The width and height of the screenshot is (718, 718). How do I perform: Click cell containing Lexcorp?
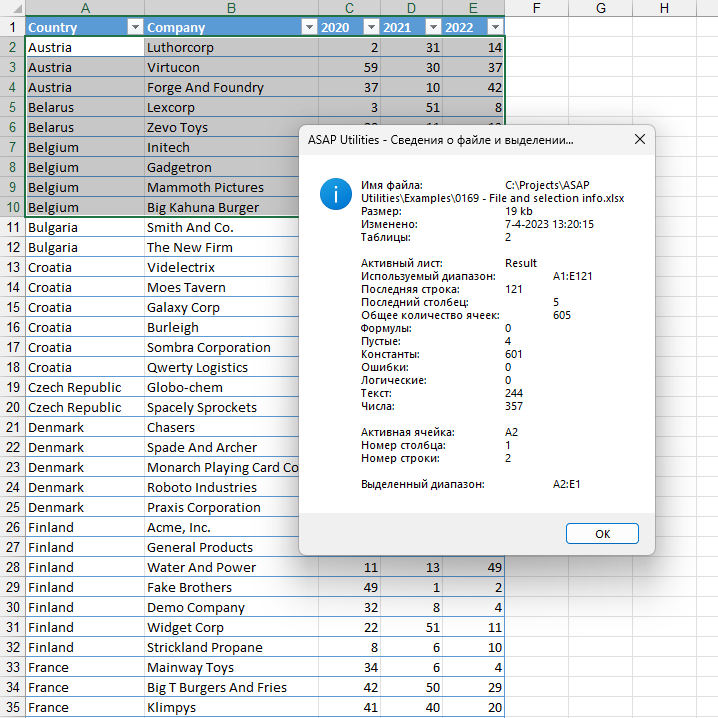[x=231, y=108]
